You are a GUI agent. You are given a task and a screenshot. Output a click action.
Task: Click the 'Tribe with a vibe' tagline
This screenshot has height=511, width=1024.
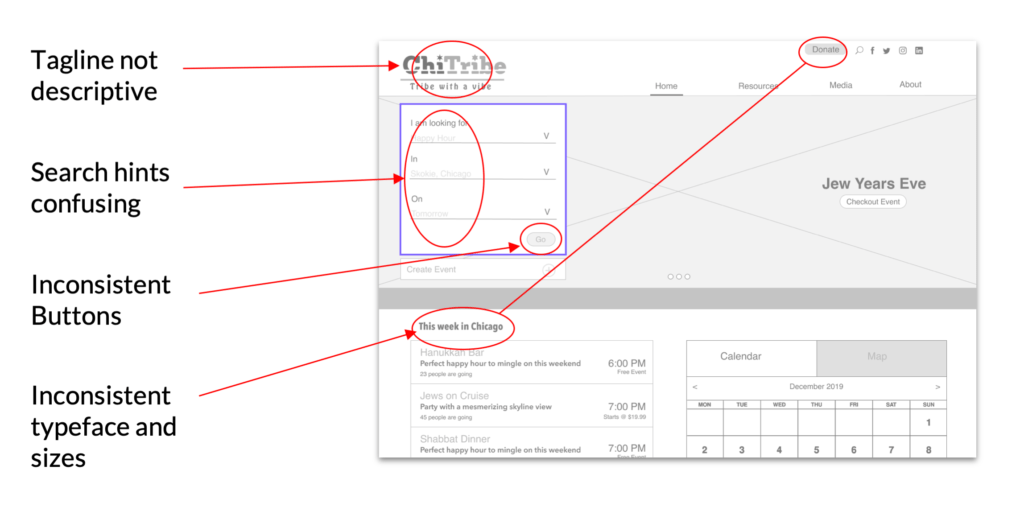(x=451, y=87)
